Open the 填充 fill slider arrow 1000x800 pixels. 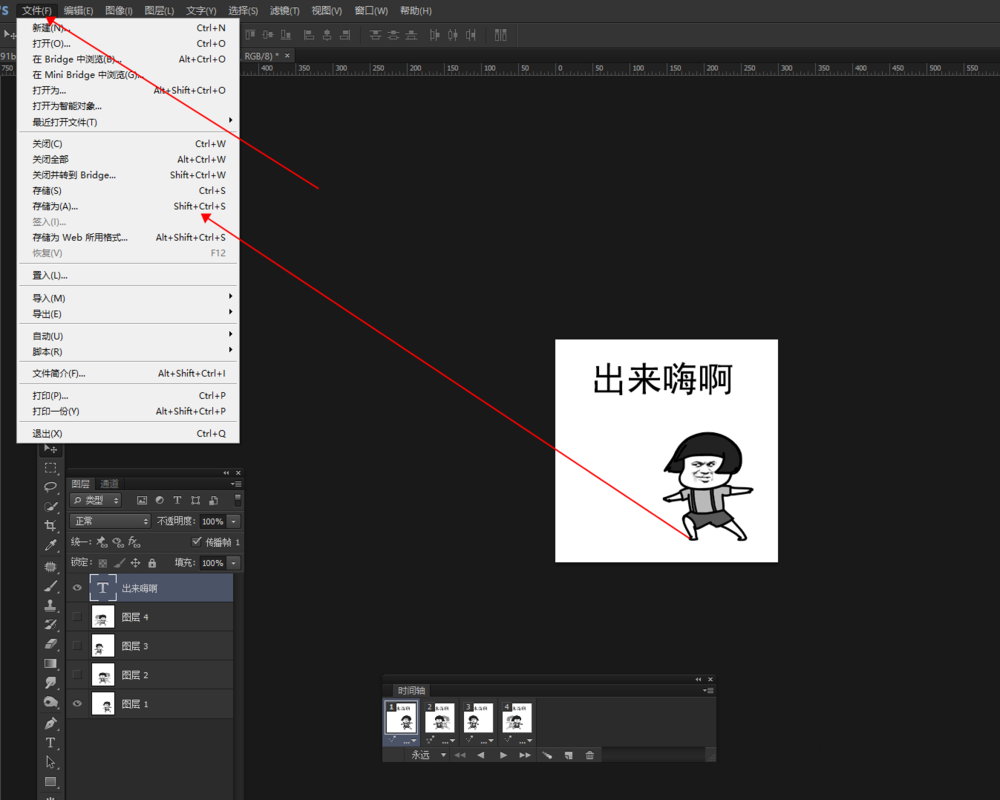tap(234, 563)
